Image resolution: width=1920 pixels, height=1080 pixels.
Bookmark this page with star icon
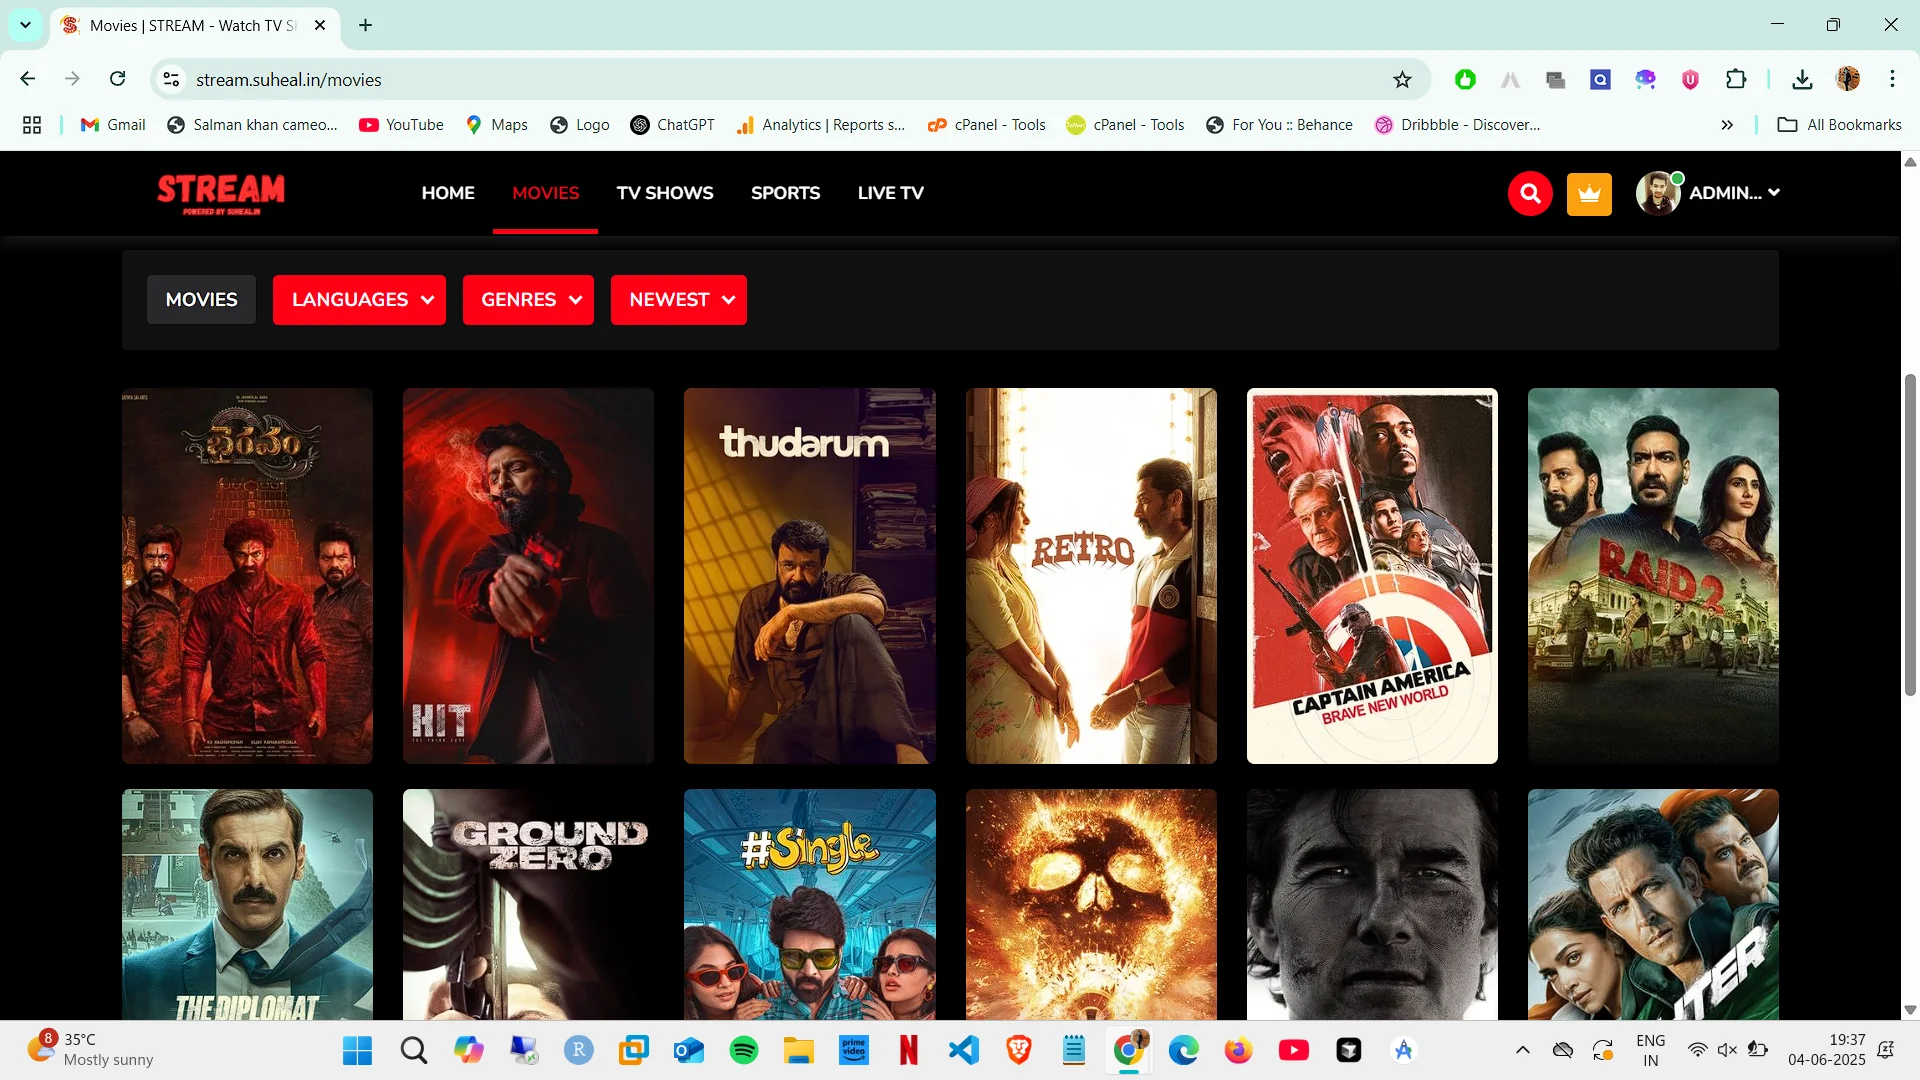tap(1402, 79)
